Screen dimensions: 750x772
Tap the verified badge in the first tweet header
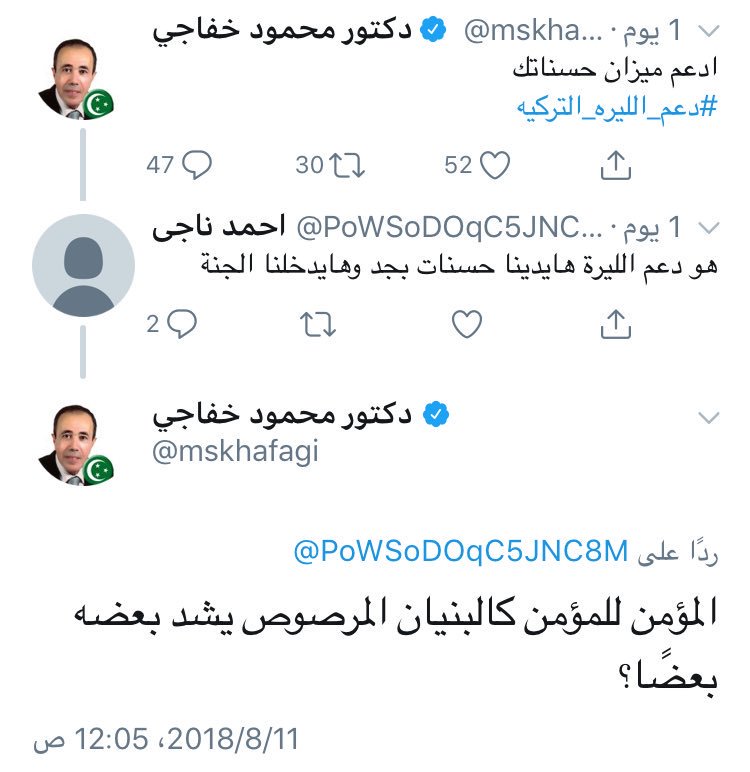(x=433, y=30)
